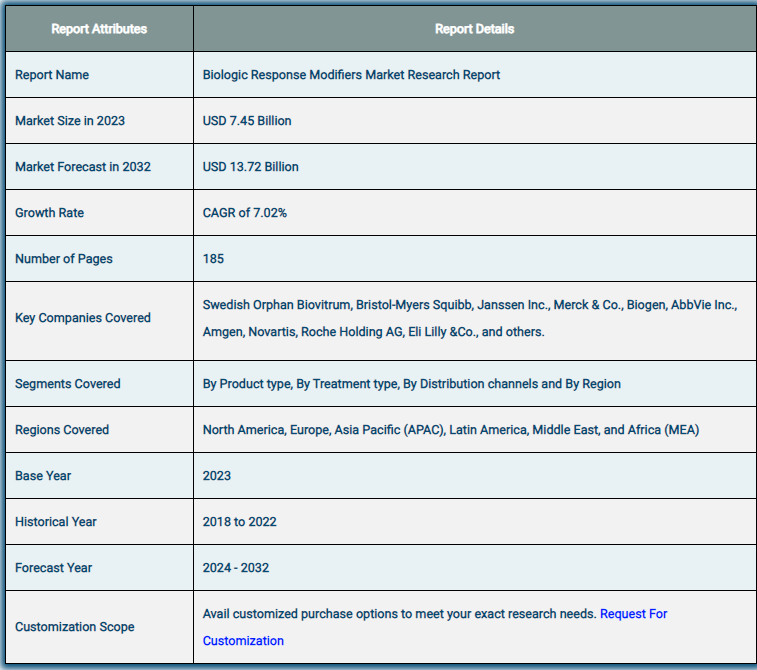757x670 pixels.
Task: Click the Customization Scope label
Action: coord(75,627)
